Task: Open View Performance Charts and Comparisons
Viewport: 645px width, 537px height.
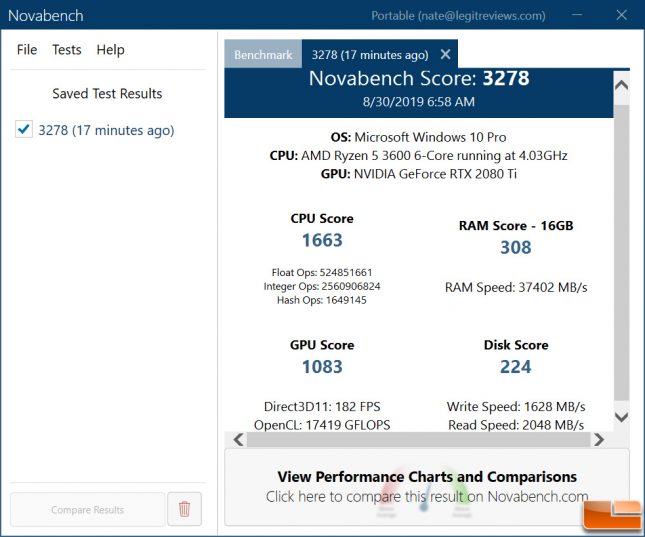Action: (427, 487)
